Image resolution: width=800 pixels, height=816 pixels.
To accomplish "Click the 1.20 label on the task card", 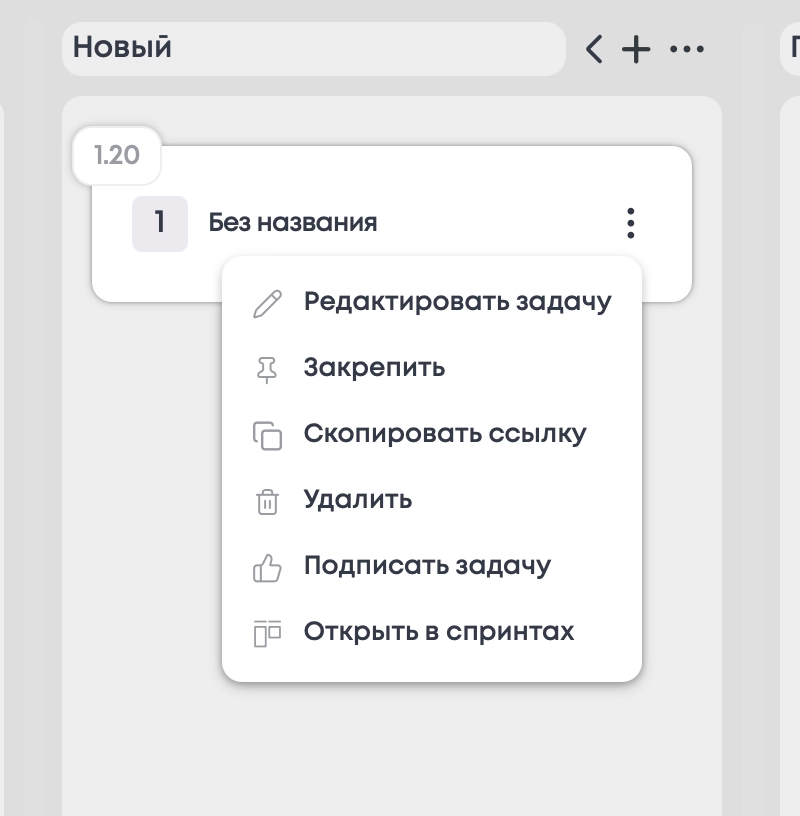I will coord(117,156).
